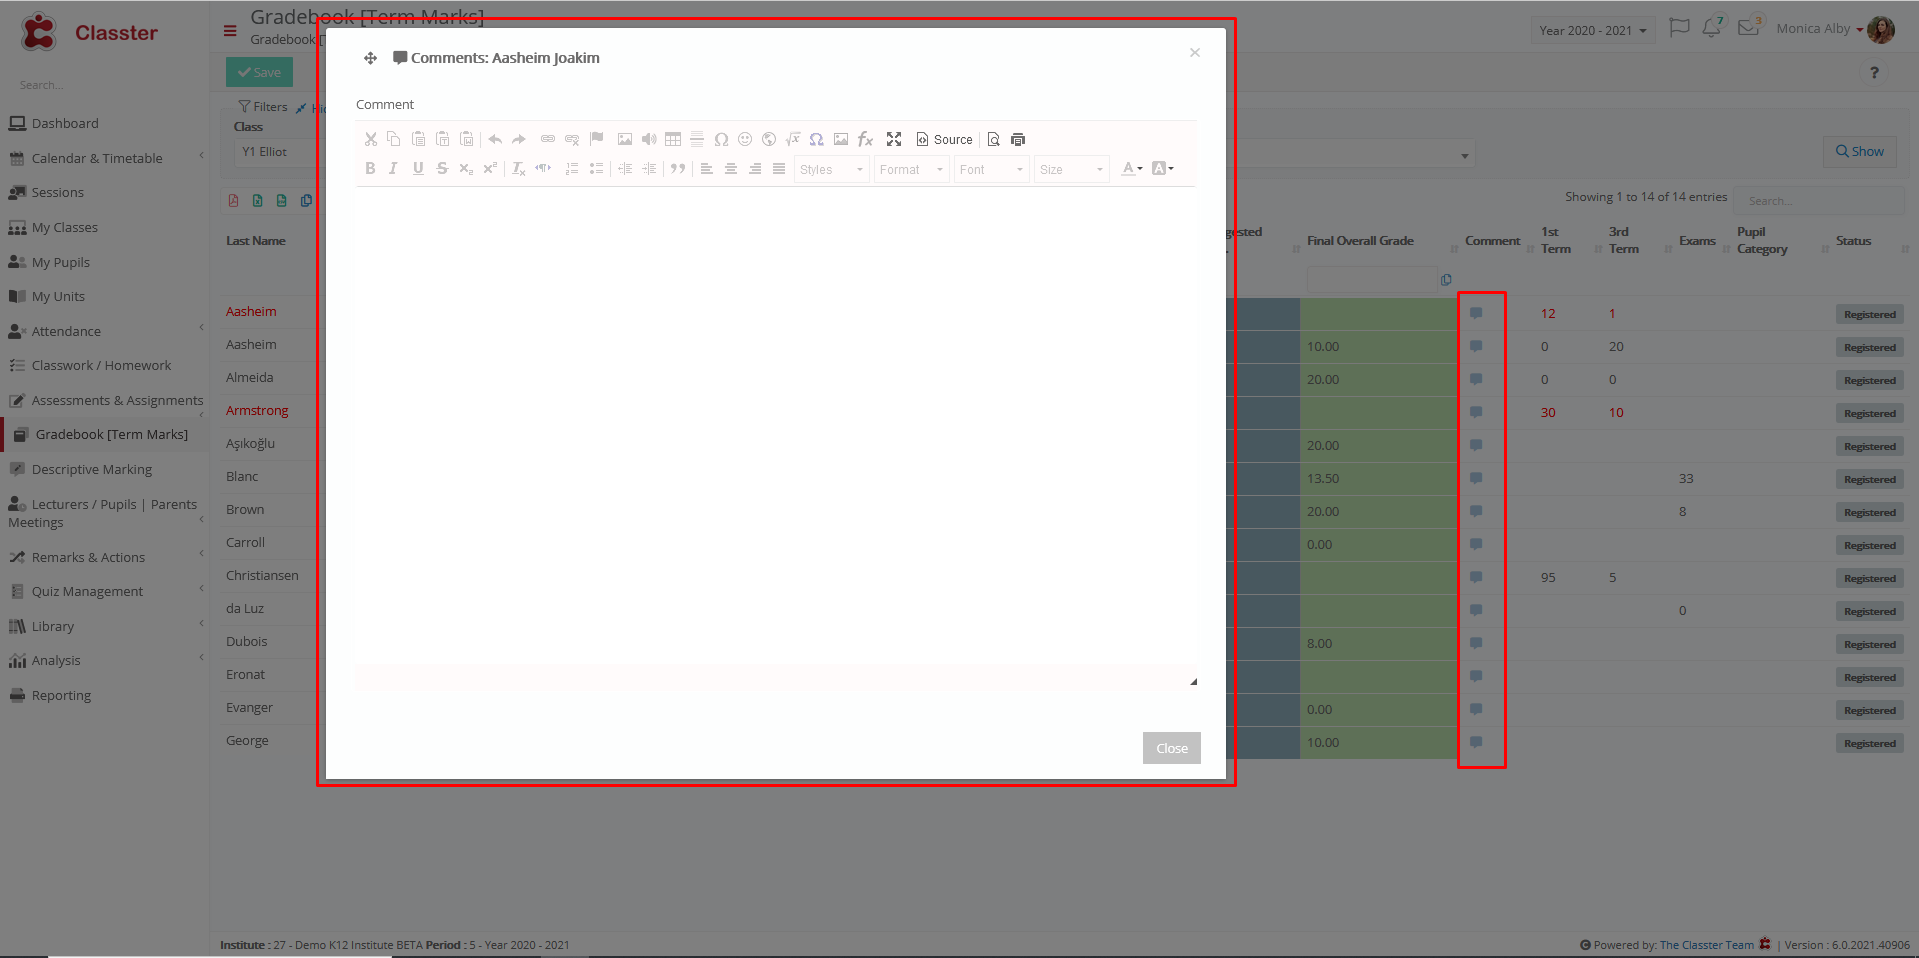Click the green Save button

(x=259, y=72)
